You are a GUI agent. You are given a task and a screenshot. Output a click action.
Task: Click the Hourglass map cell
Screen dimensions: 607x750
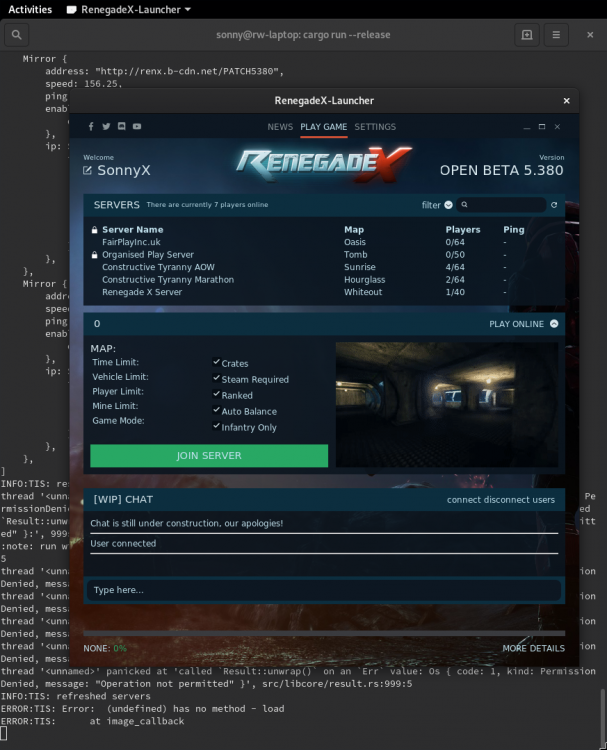[364, 280]
